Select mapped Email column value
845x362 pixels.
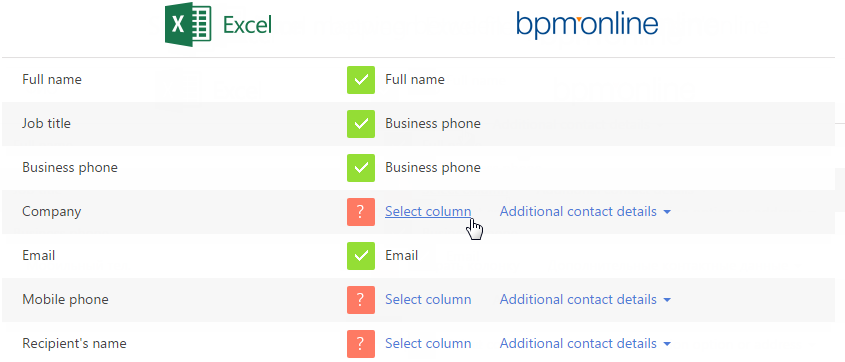tap(401, 255)
